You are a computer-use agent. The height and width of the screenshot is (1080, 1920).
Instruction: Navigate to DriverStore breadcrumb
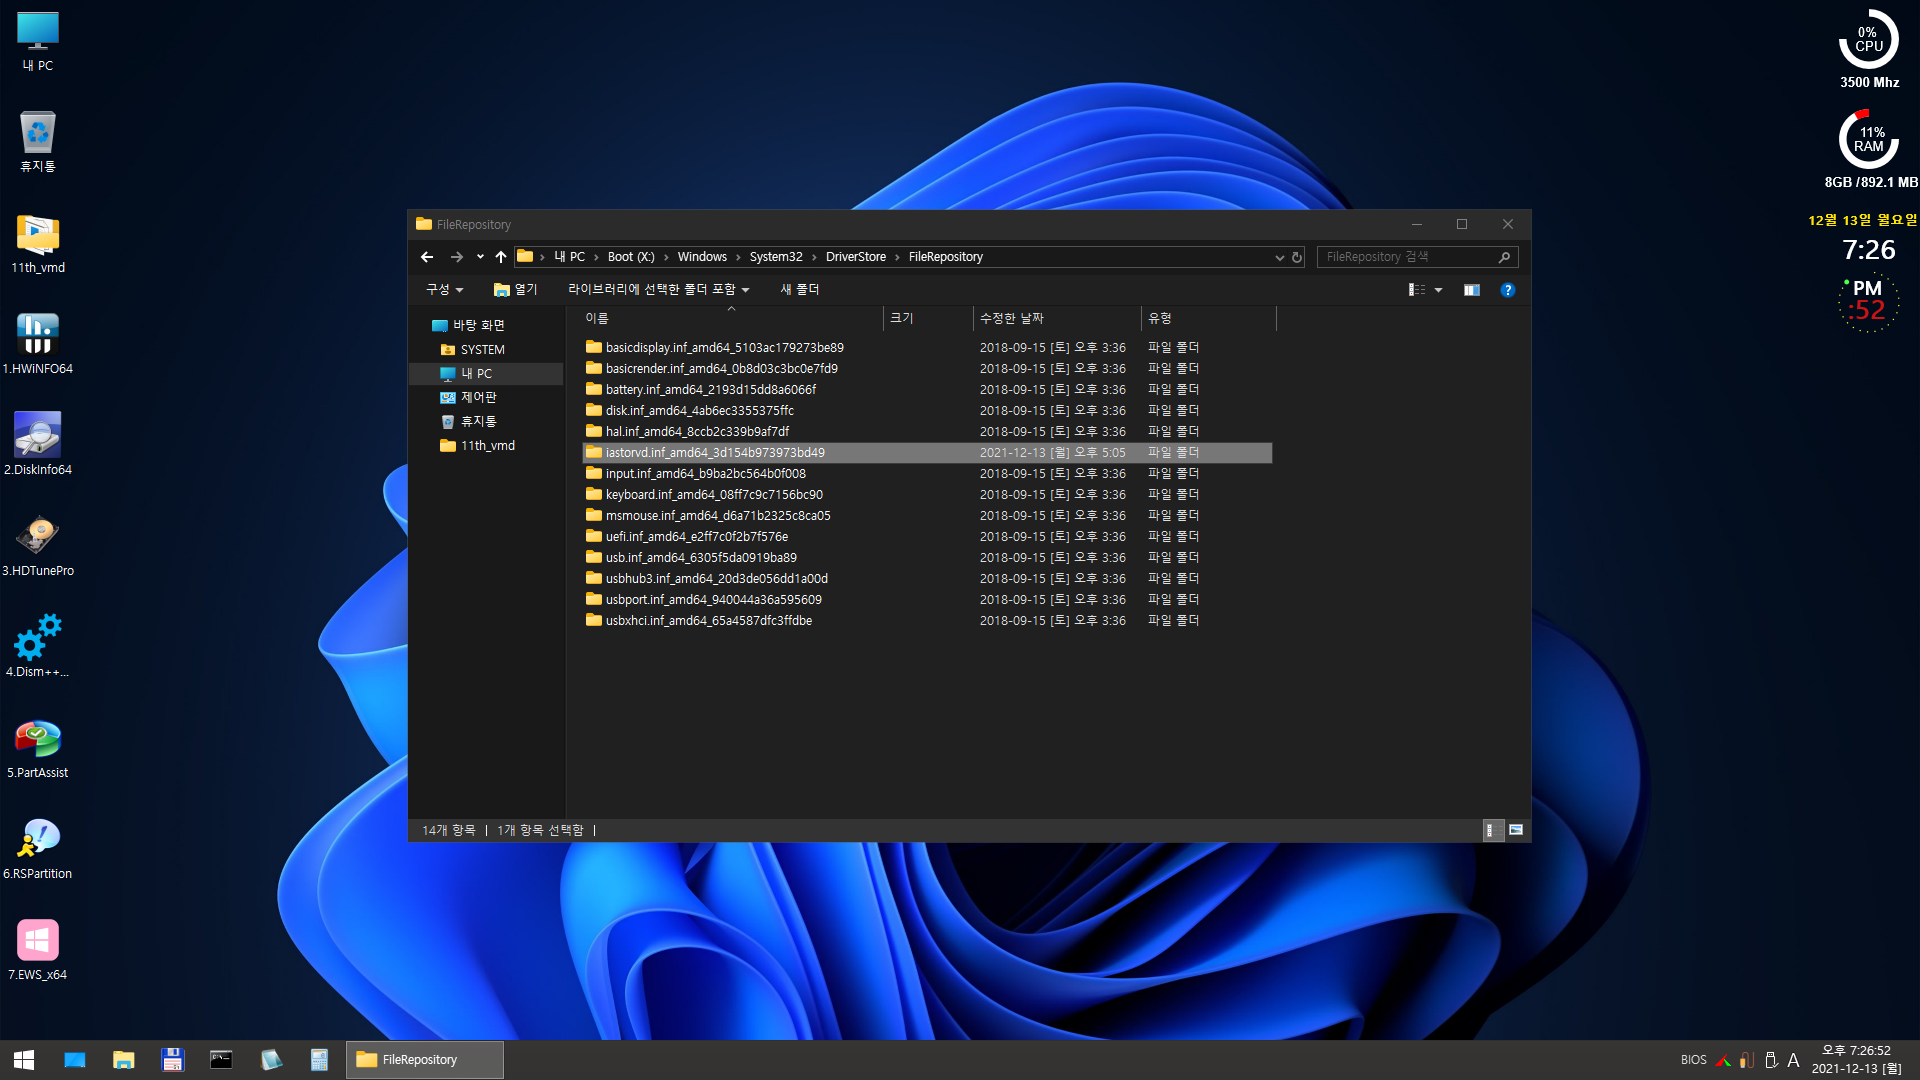click(x=856, y=257)
